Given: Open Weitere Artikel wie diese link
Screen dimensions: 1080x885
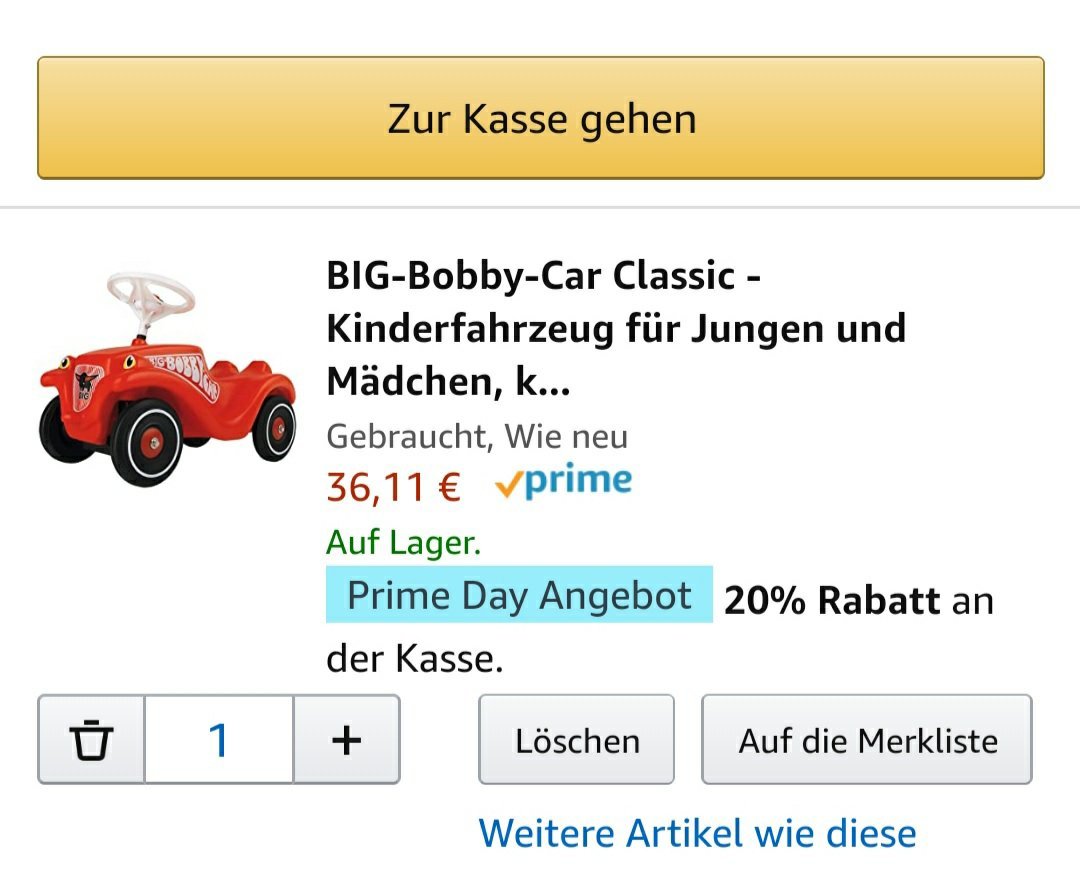Looking at the screenshot, I should (x=698, y=833).
